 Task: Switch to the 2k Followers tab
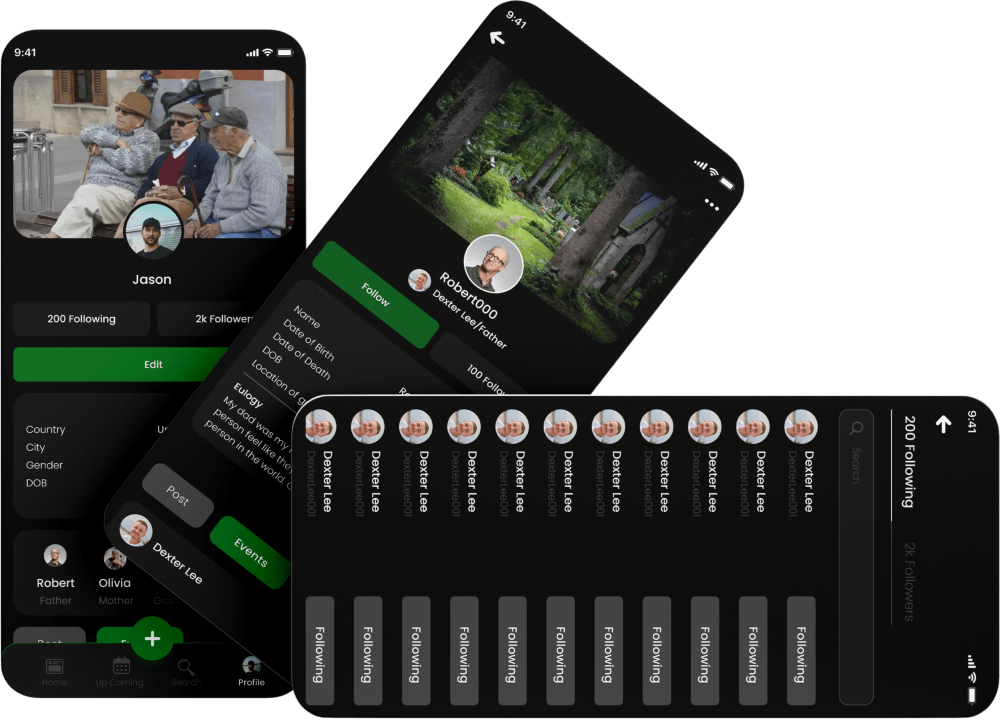pos(909,581)
